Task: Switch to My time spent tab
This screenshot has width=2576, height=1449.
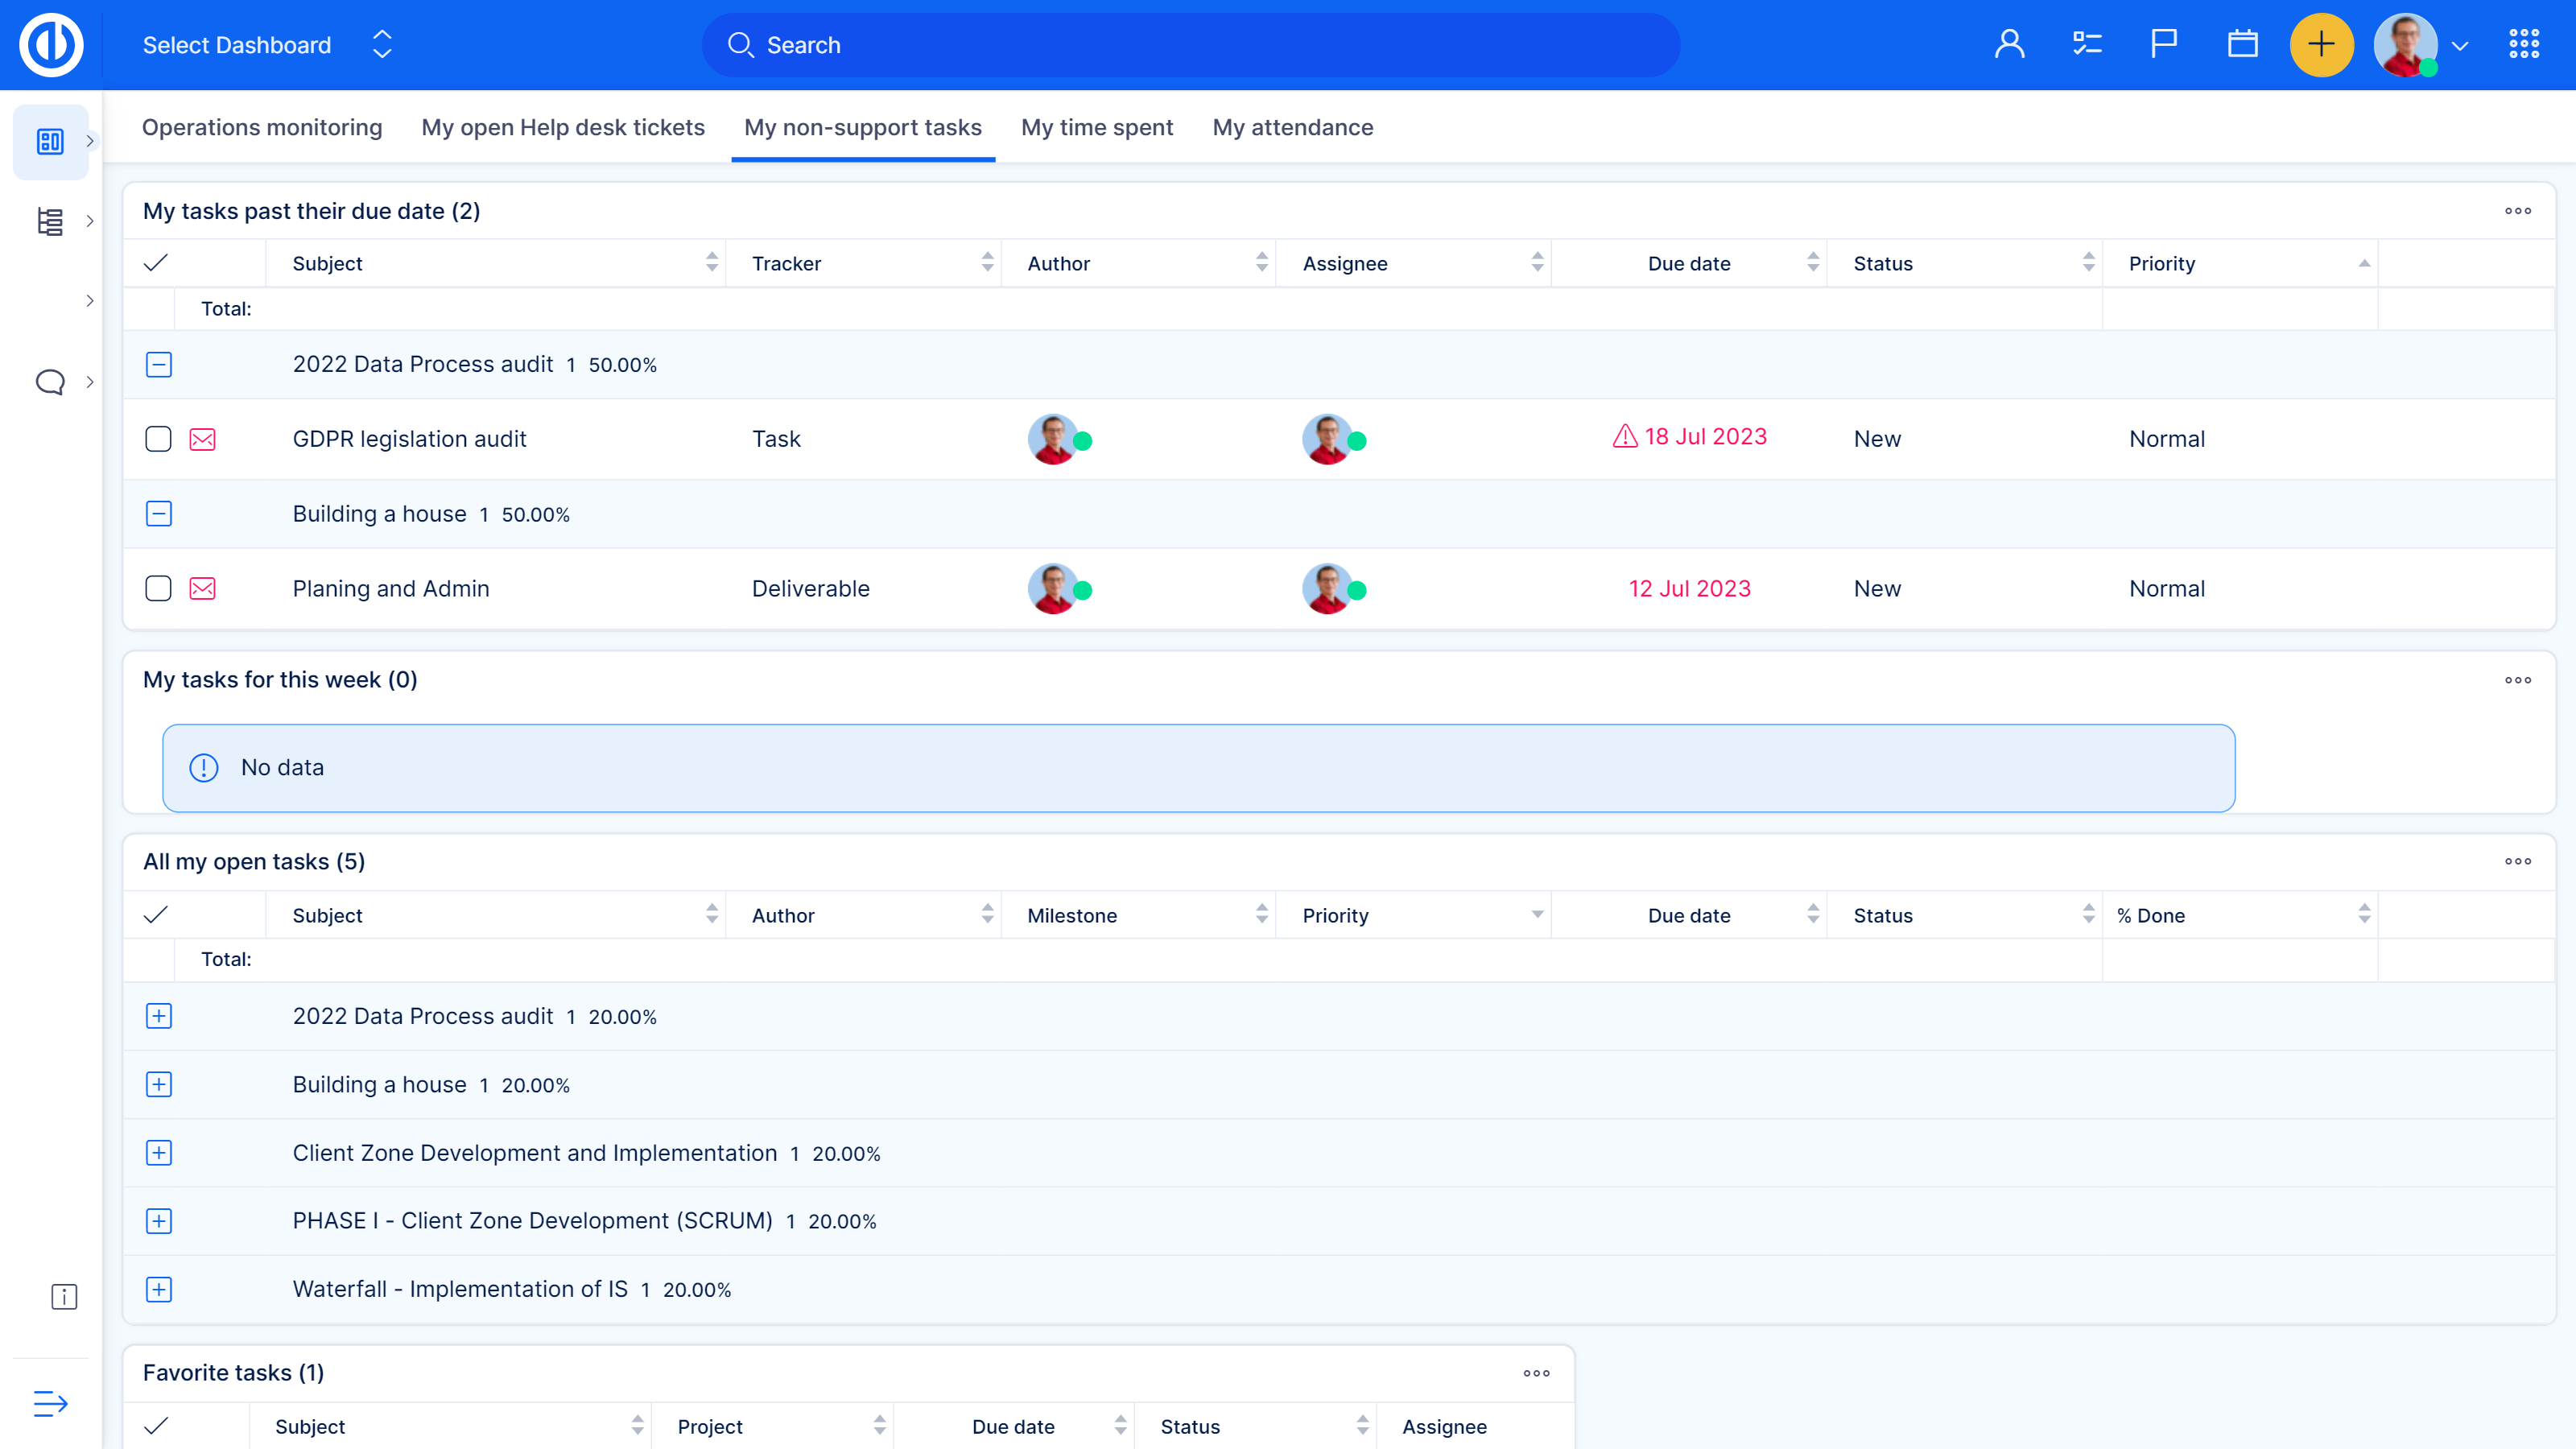Action: click(x=1096, y=128)
